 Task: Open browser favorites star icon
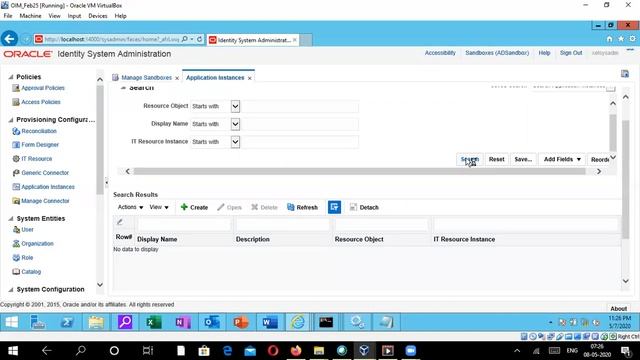click(621, 39)
